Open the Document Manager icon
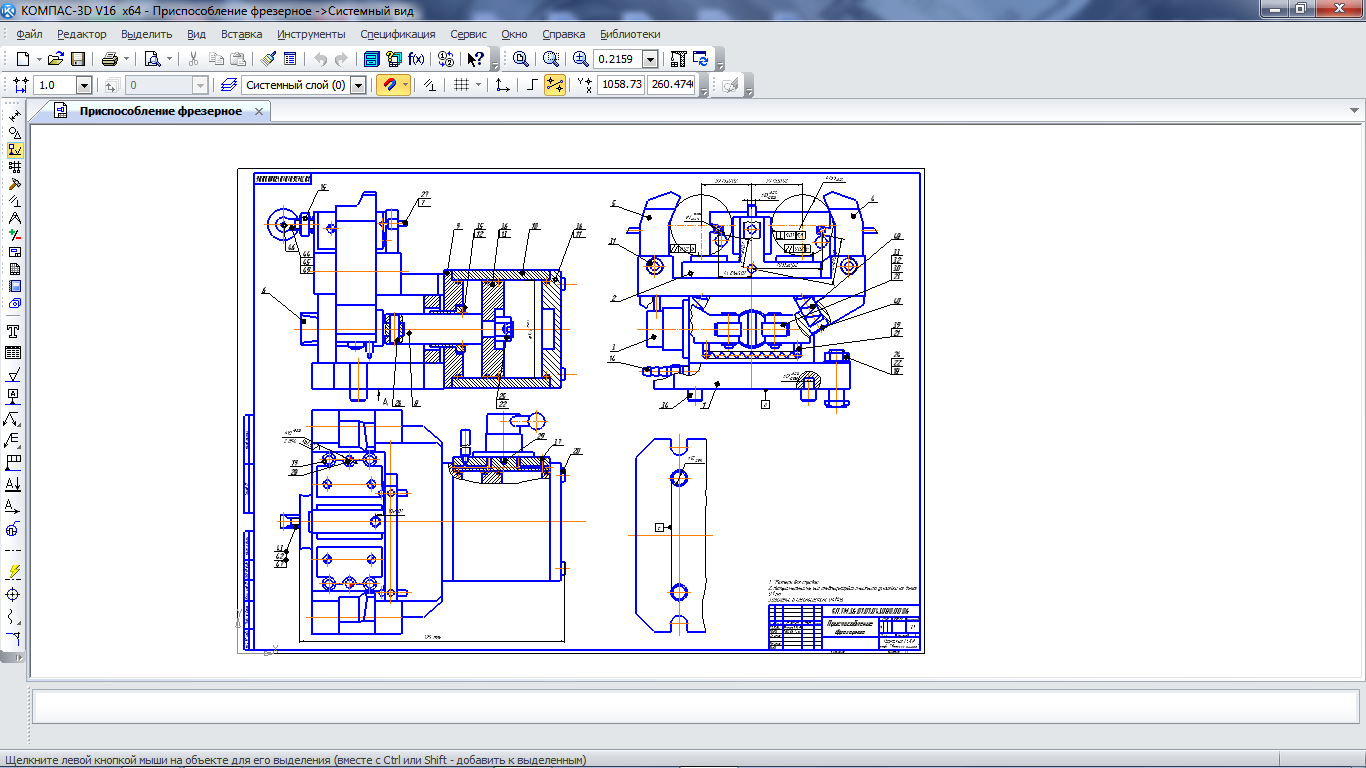 tap(372, 59)
